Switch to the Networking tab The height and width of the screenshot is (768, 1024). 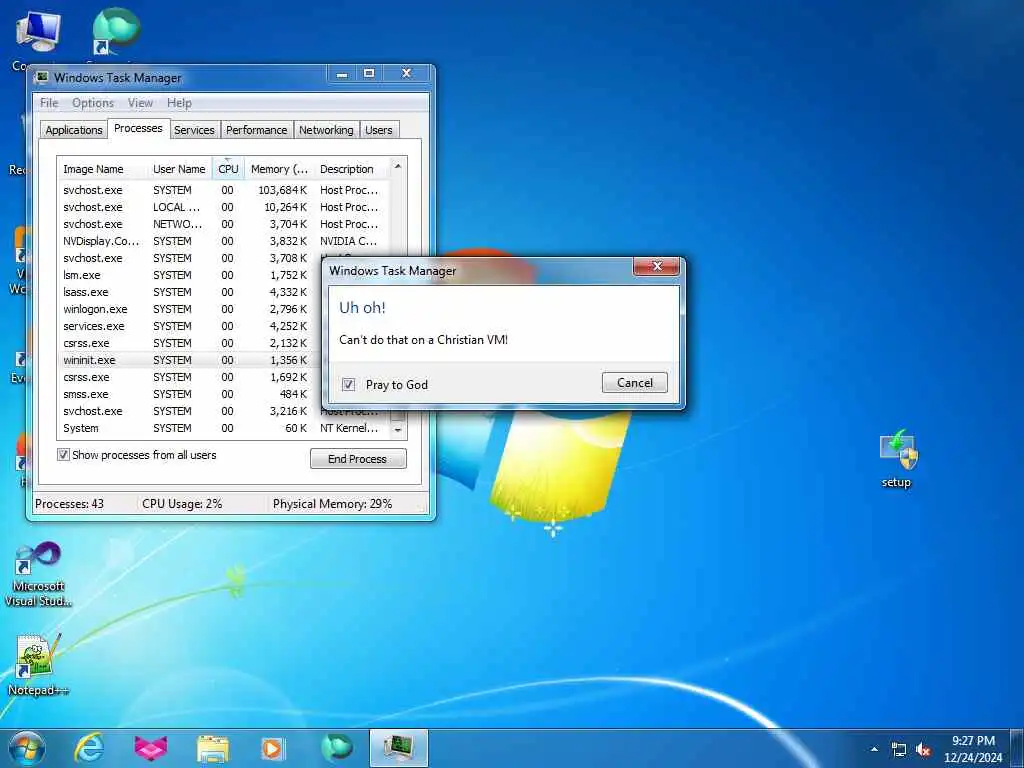tap(326, 130)
